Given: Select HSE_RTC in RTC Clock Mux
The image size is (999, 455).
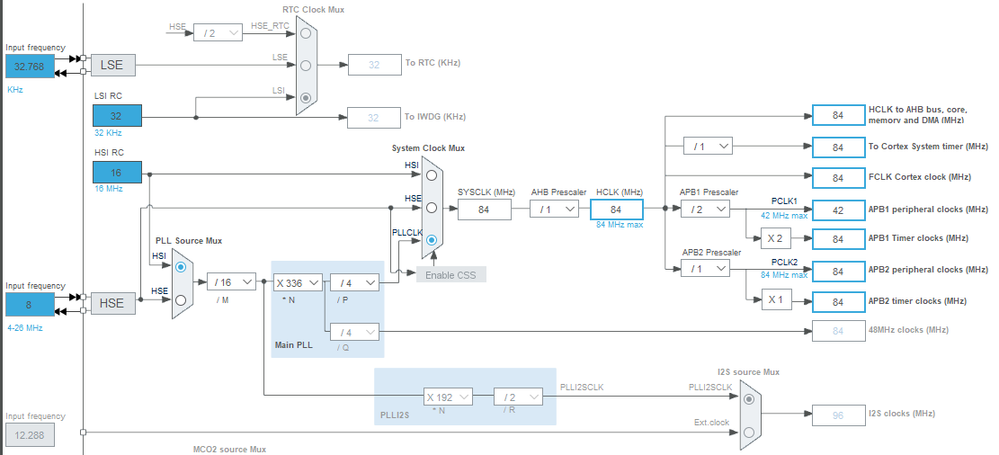Looking at the screenshot, I should click(x=306, y=33).
